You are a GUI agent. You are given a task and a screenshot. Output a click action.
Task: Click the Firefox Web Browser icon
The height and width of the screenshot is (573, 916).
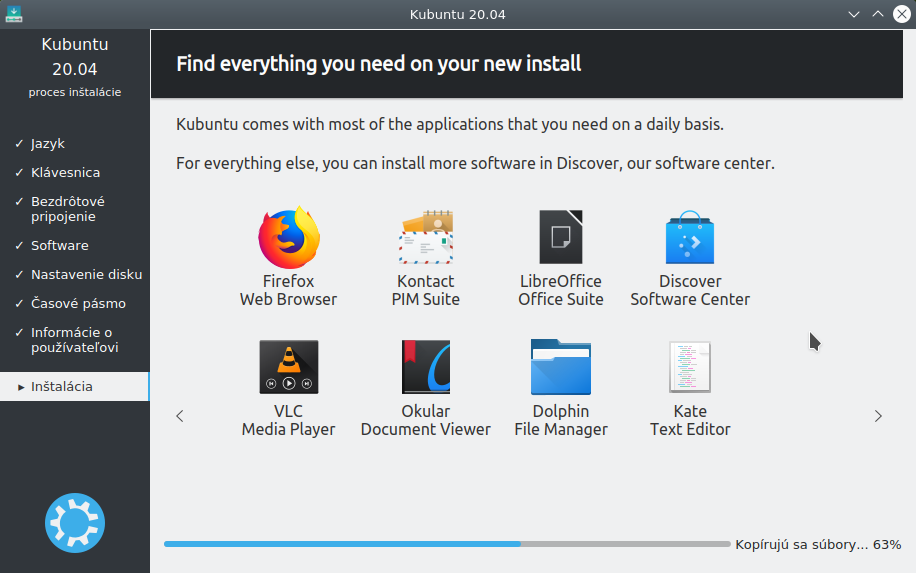tap(289, 237)
